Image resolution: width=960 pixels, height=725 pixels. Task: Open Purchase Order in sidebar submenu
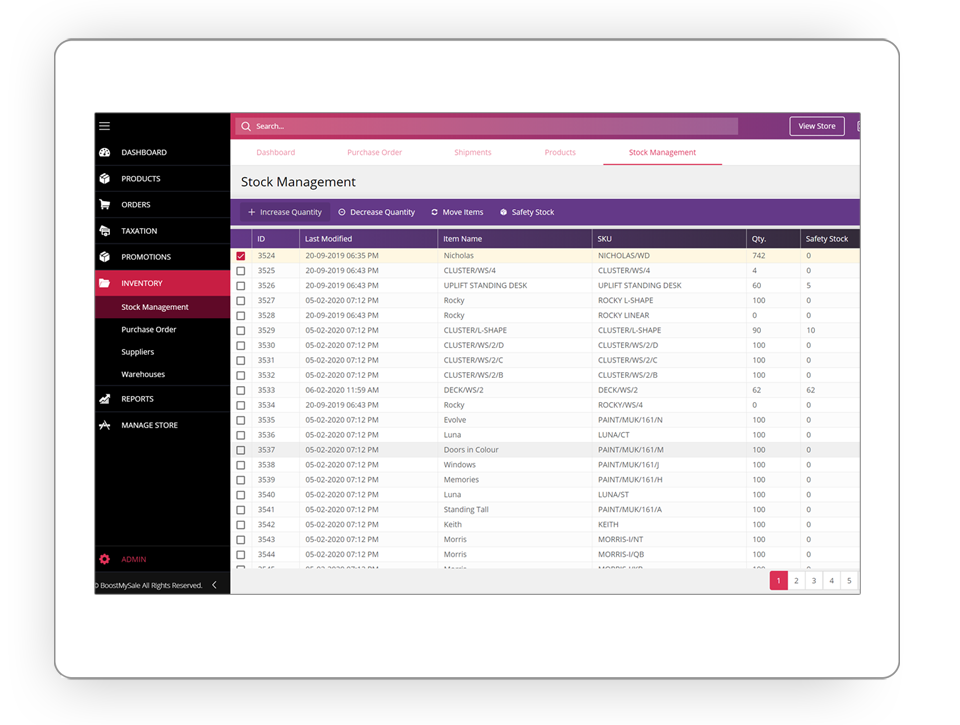(x=149, y=329)
